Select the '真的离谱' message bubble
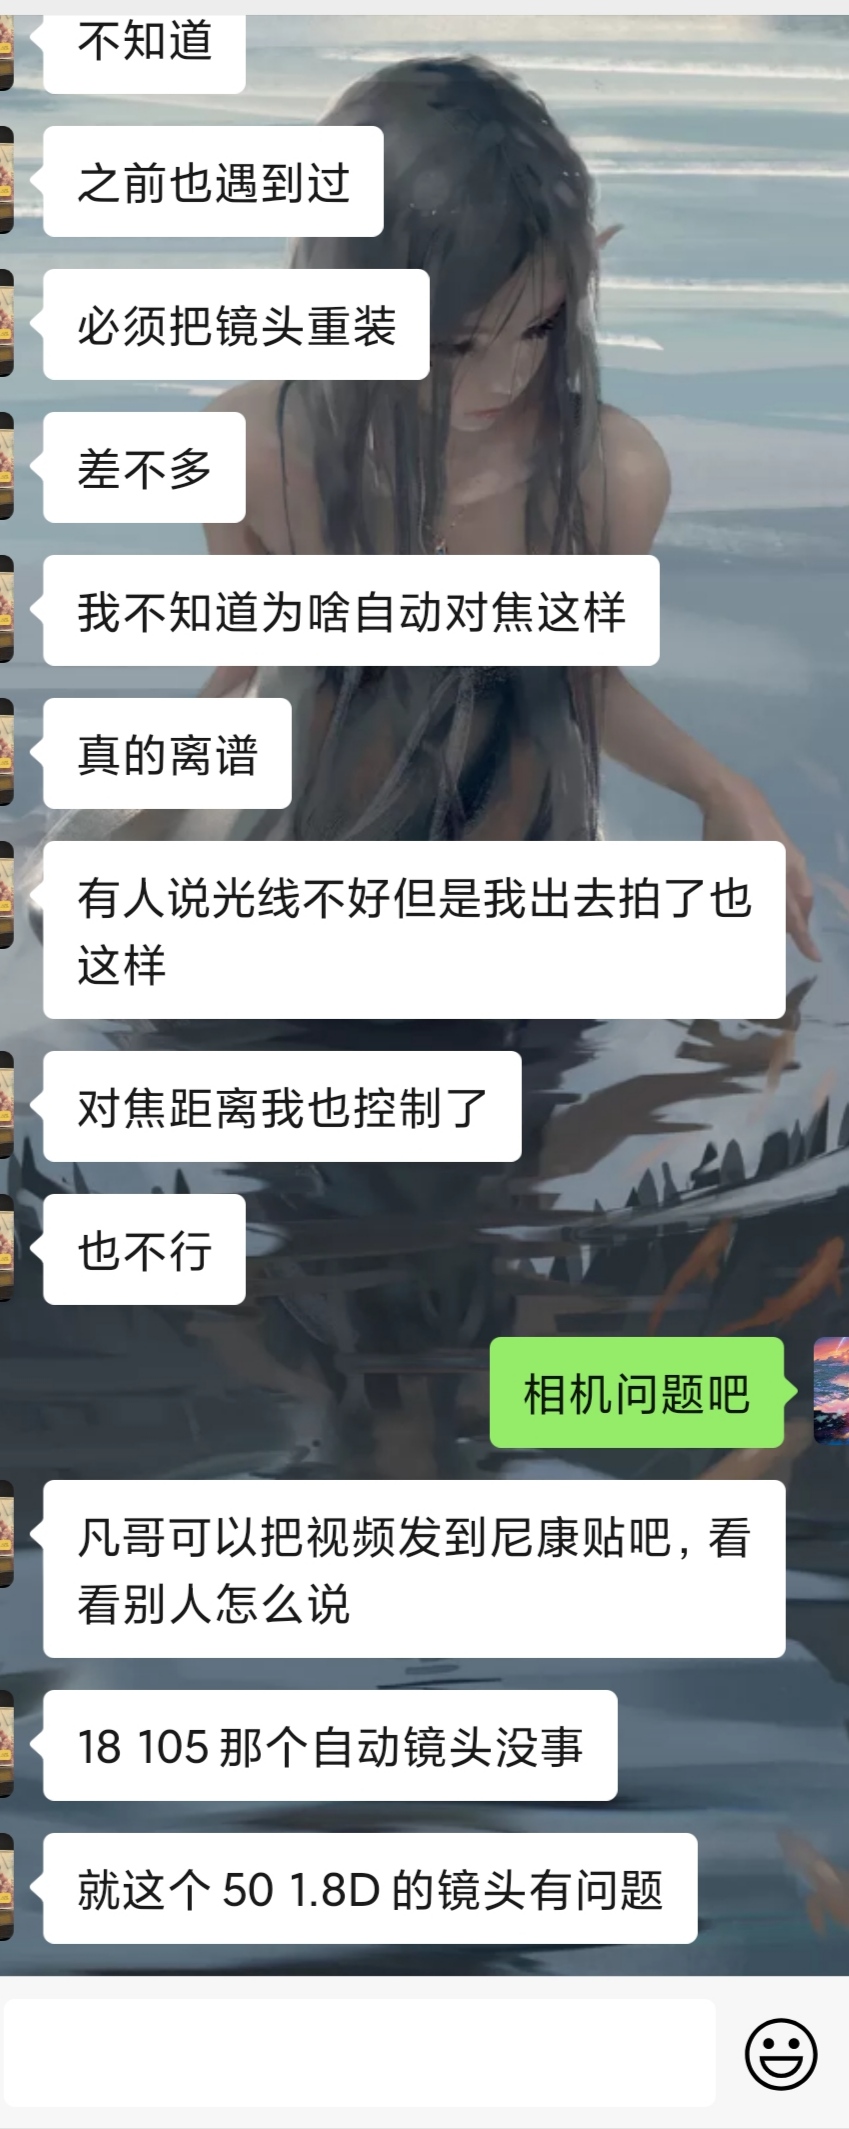This screenshot has width=849, height=2129. (x=167, y=753)
